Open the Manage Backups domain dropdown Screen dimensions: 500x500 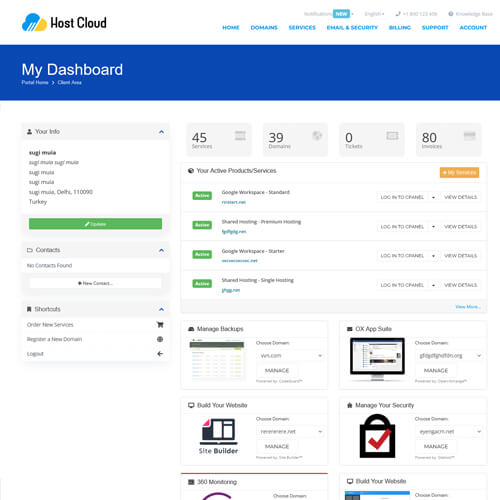[291, 356]
